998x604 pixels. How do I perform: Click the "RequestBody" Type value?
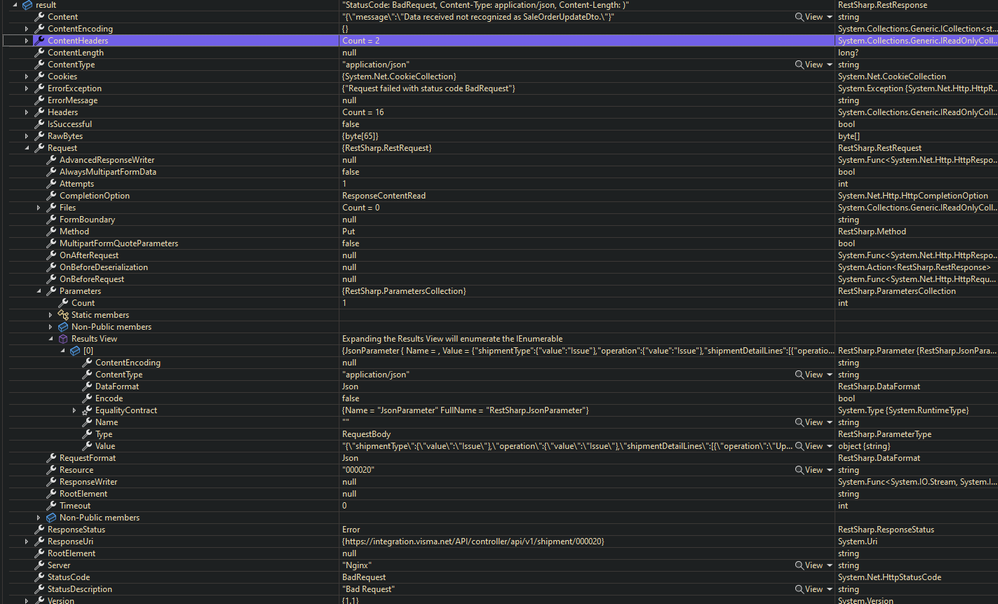tap(367, 435)
